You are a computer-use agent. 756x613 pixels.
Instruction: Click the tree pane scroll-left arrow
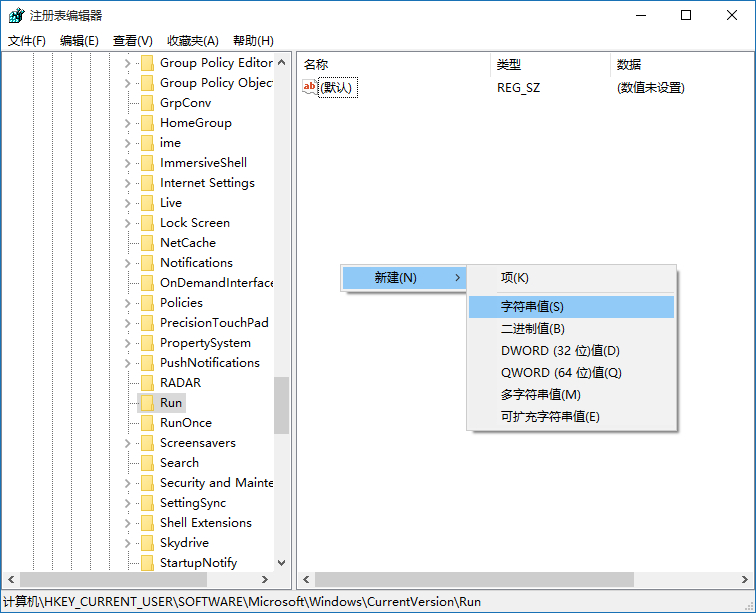click(x=11, y=579)
